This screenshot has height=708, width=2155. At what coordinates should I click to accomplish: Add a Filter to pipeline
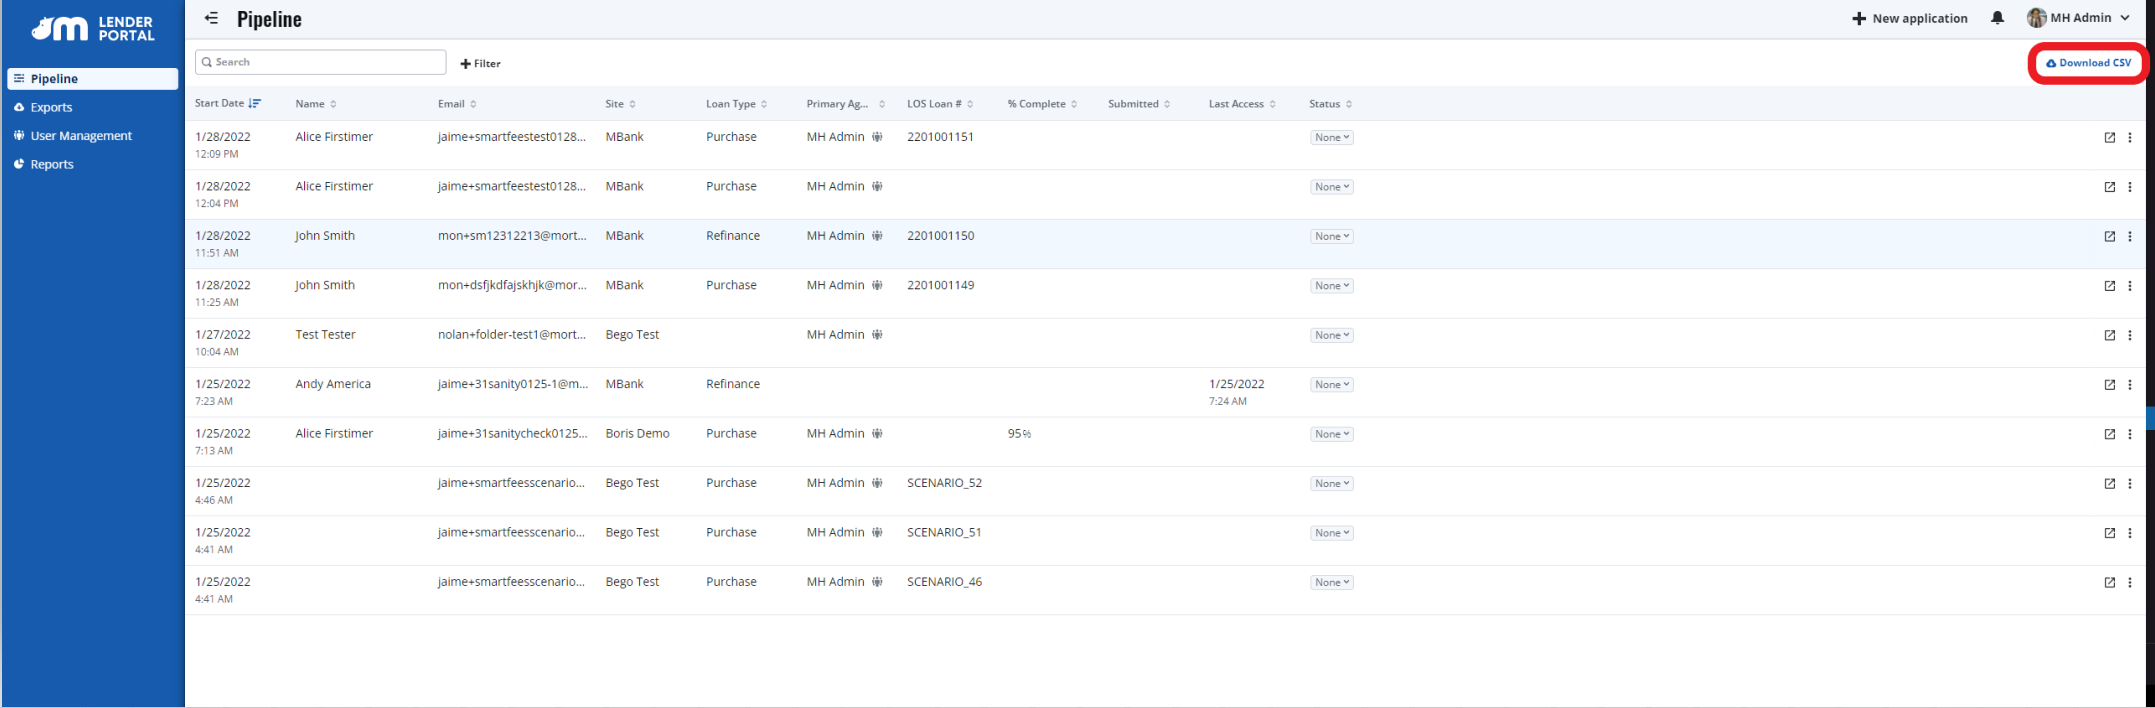(480, 63)
